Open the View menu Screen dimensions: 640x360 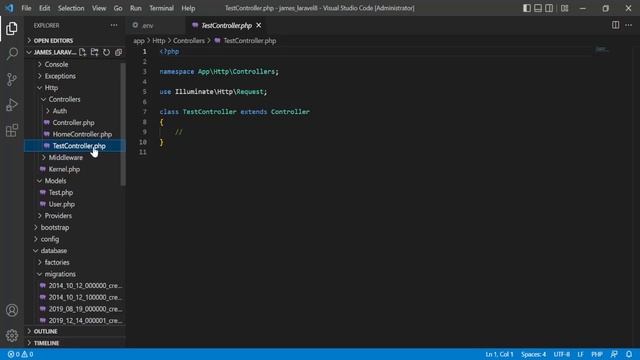click(99, 8)
